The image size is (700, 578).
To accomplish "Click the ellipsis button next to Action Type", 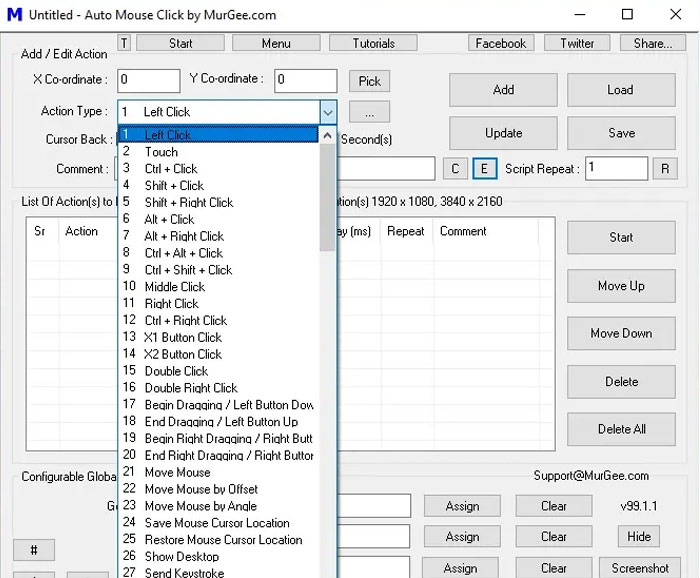I will click(369, 112).
